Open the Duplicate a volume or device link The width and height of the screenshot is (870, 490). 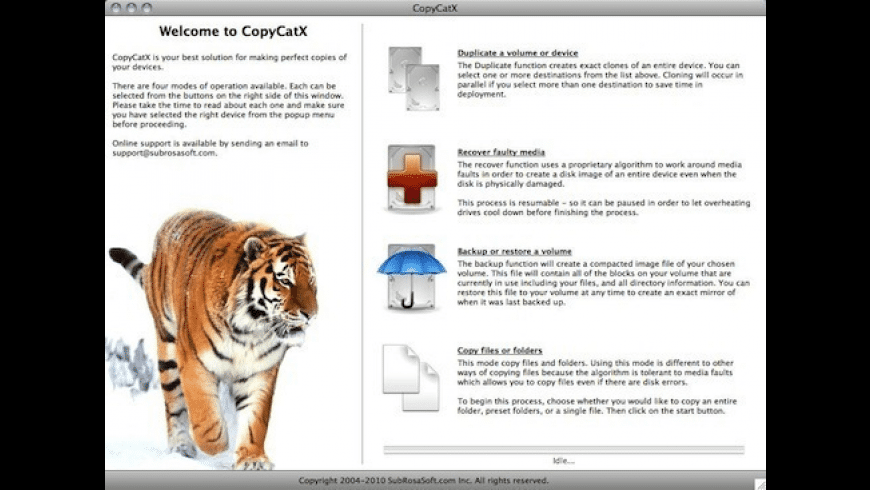pos(518,53)
